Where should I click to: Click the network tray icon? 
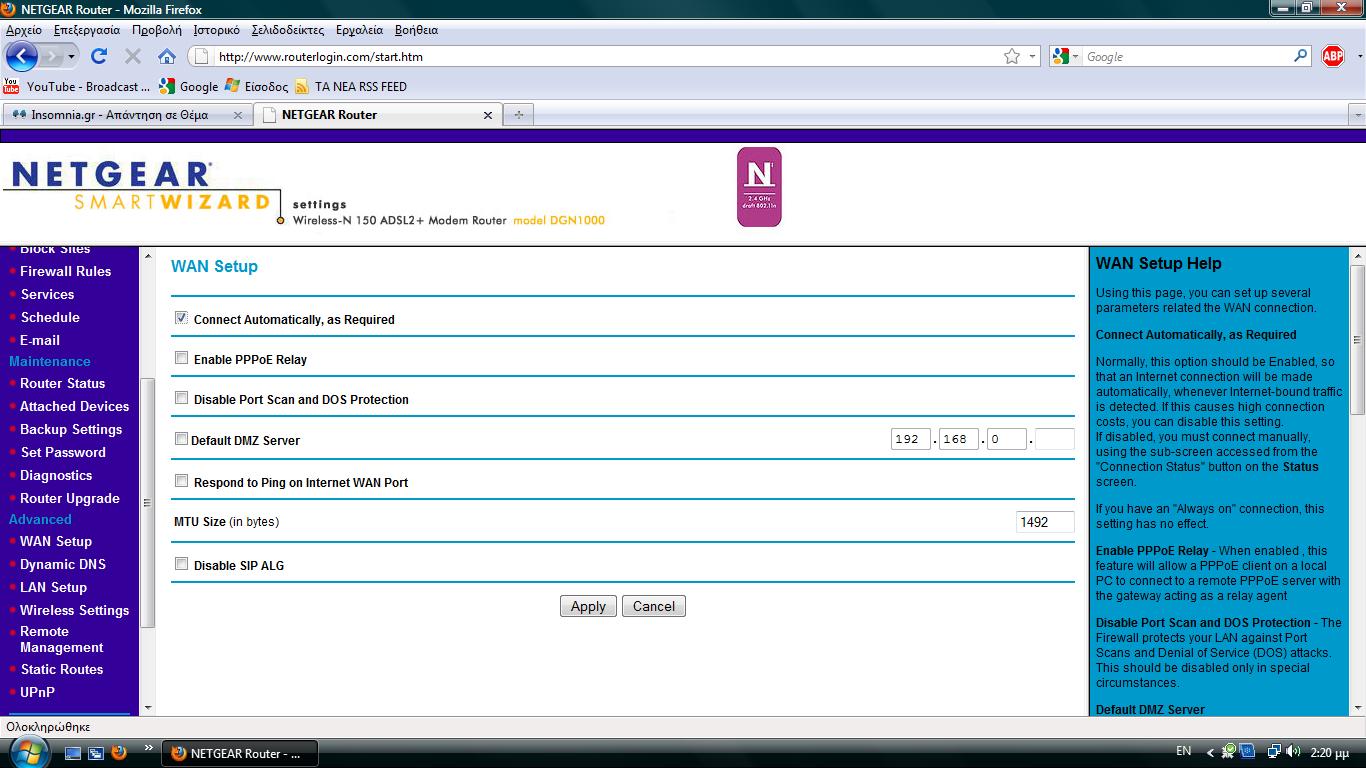point(1274,751)
